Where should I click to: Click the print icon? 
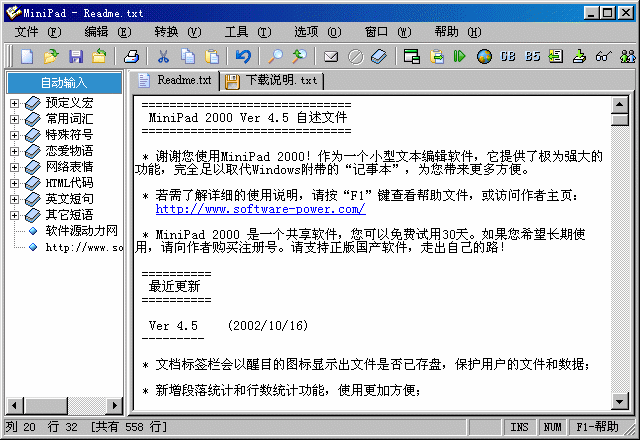(x=131, y=56)
